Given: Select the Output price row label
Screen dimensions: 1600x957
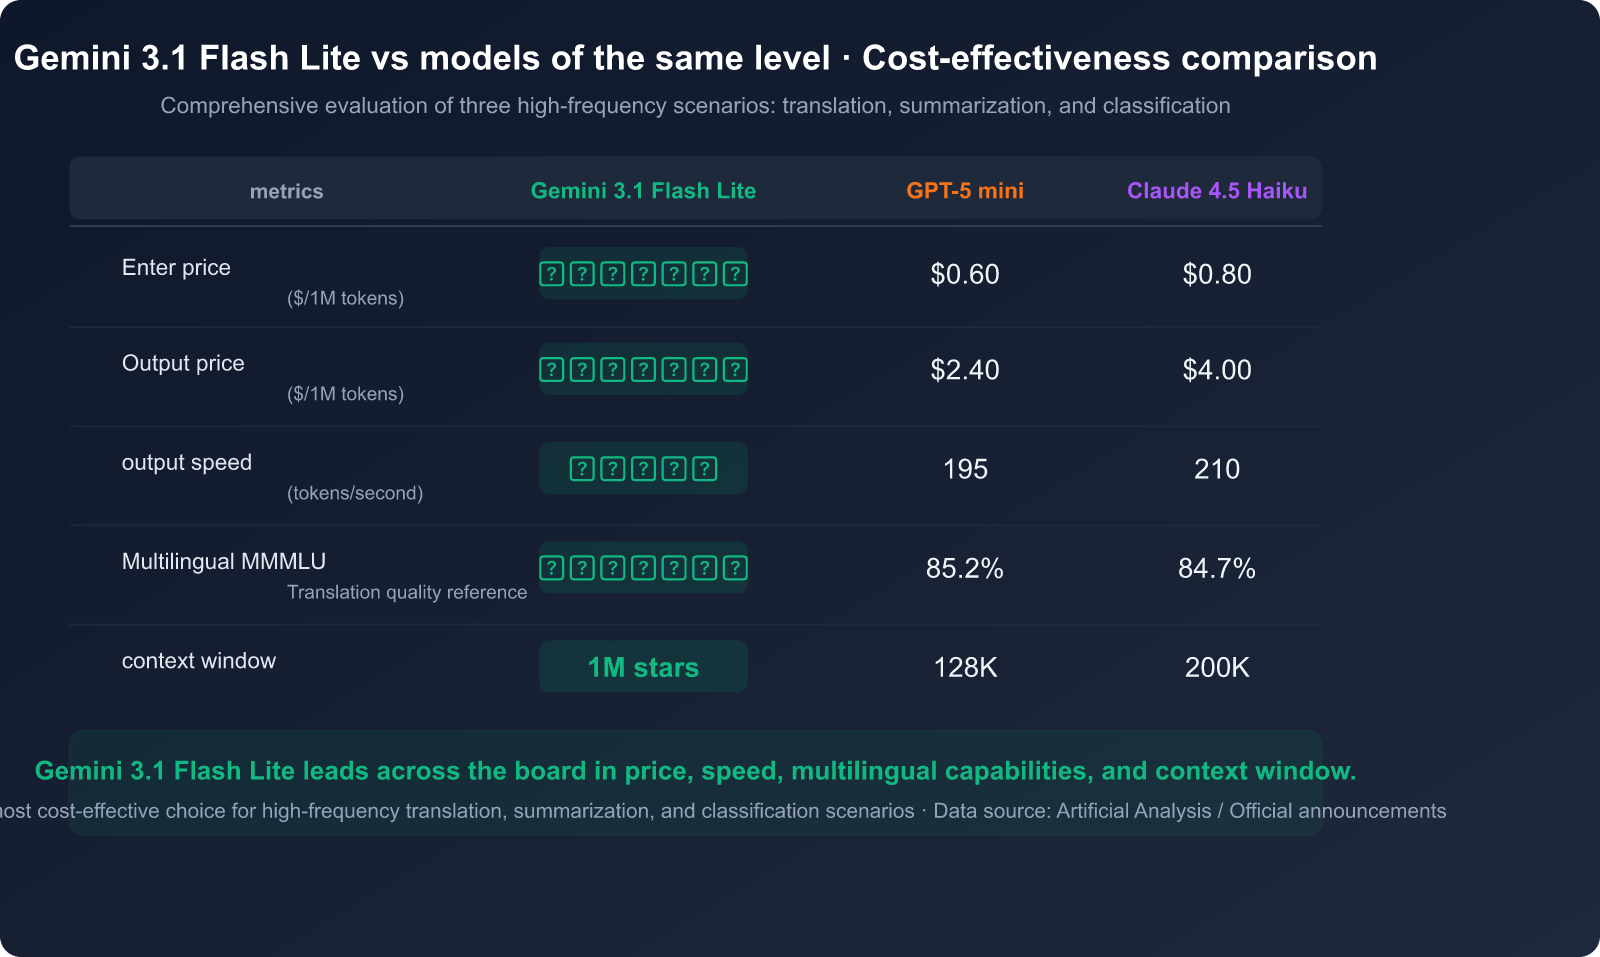Looking at the screenshot, I should click(x=183, y=364).
